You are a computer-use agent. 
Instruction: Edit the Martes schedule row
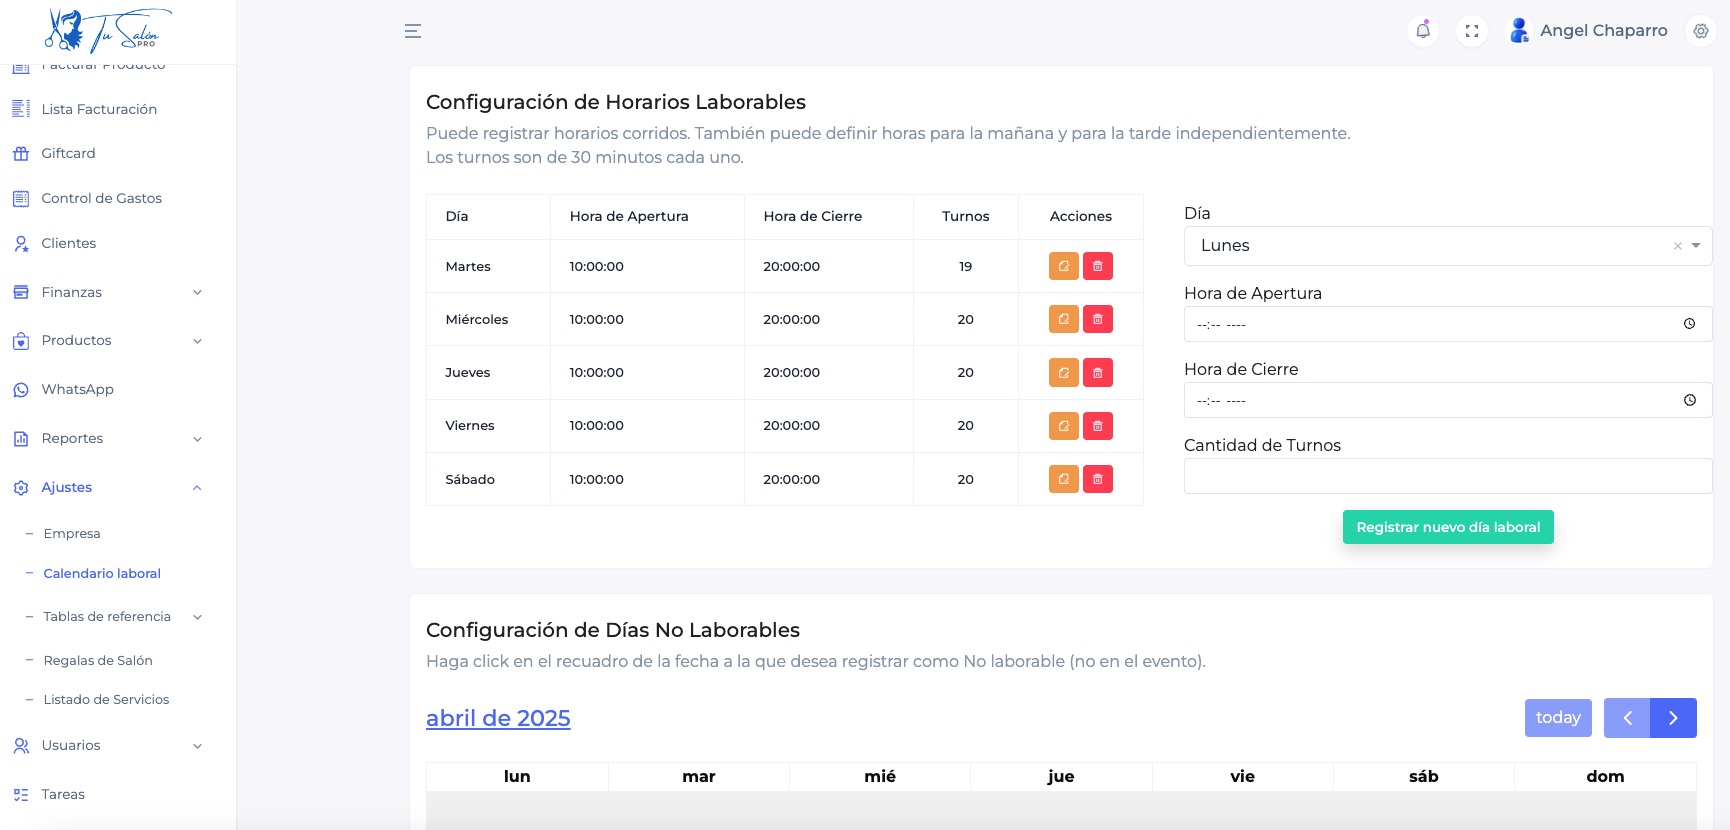click(1063, 266)
